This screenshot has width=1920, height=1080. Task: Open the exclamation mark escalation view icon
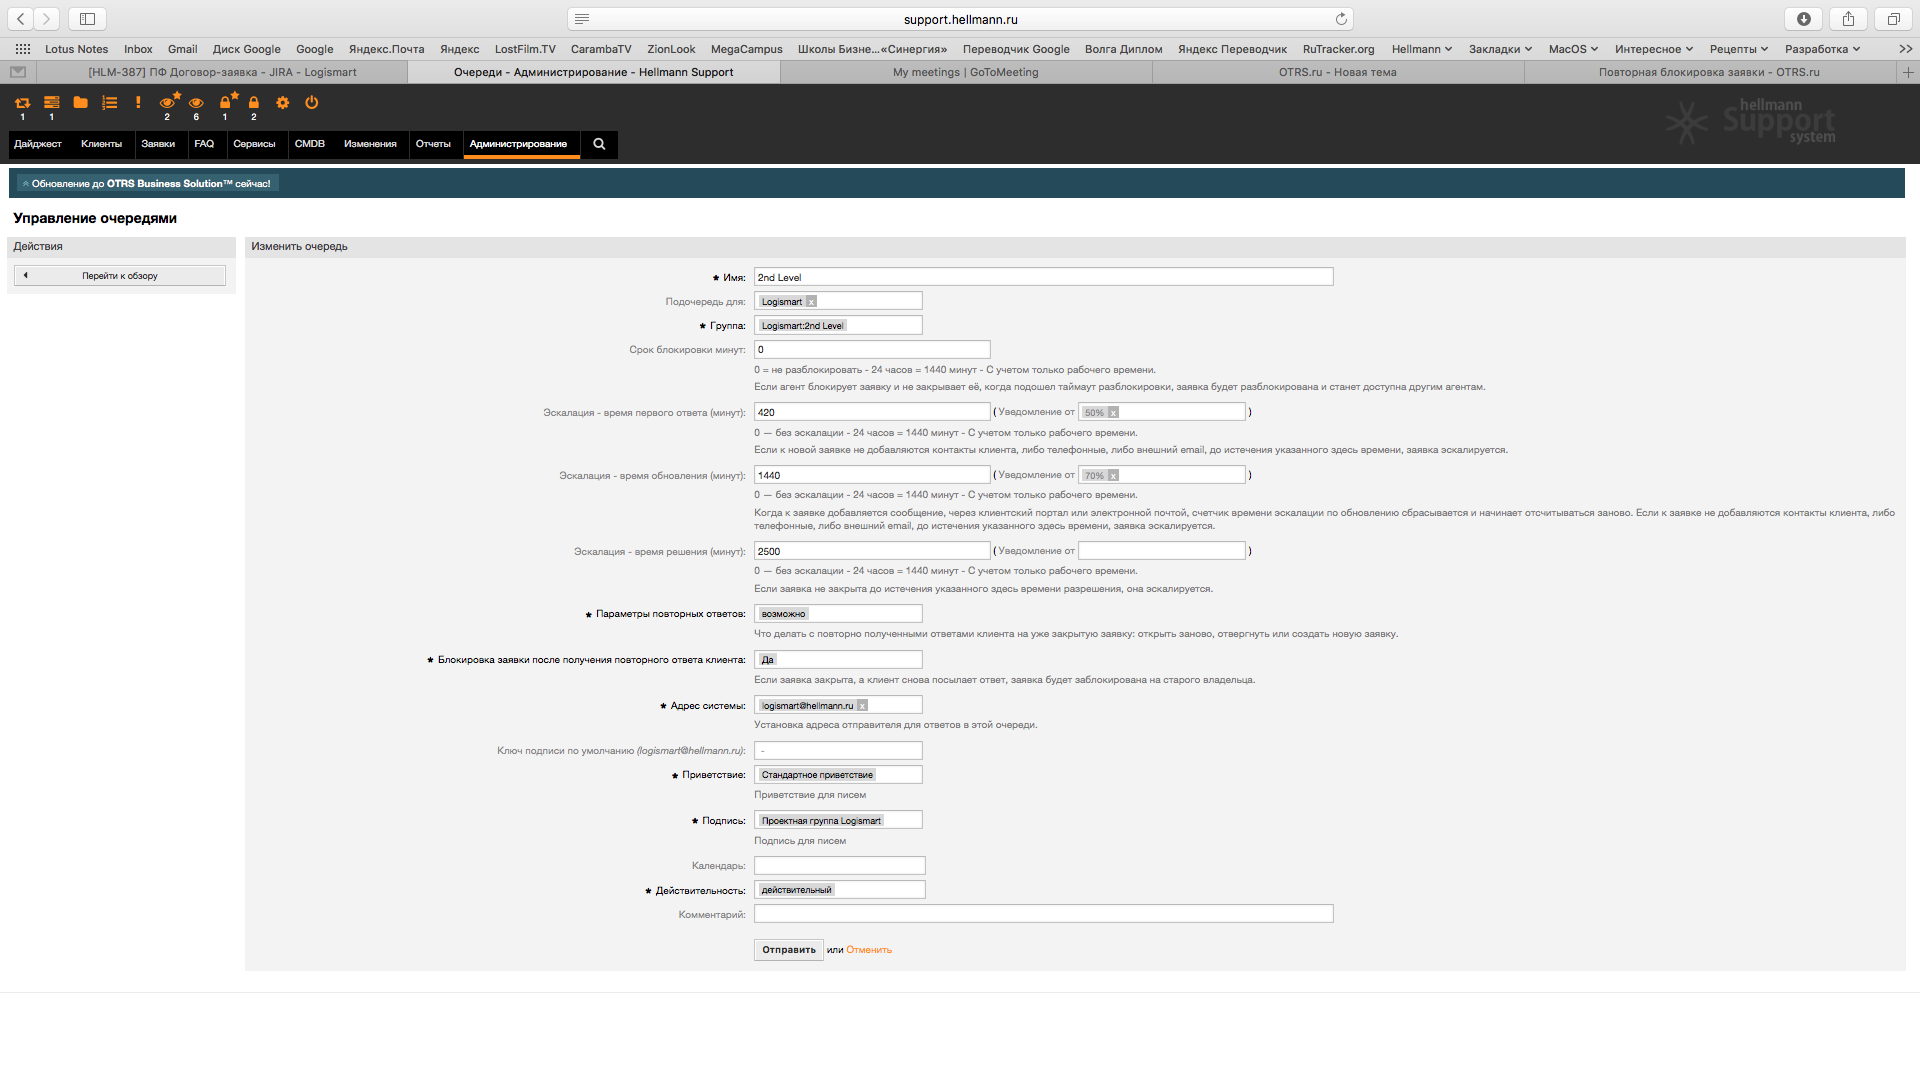[x=138, y=103]
